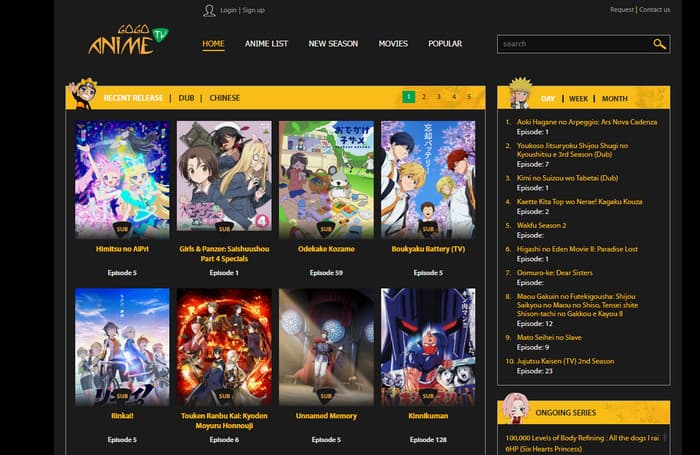Open the Contact us link
700x455 pixels.
654,9
